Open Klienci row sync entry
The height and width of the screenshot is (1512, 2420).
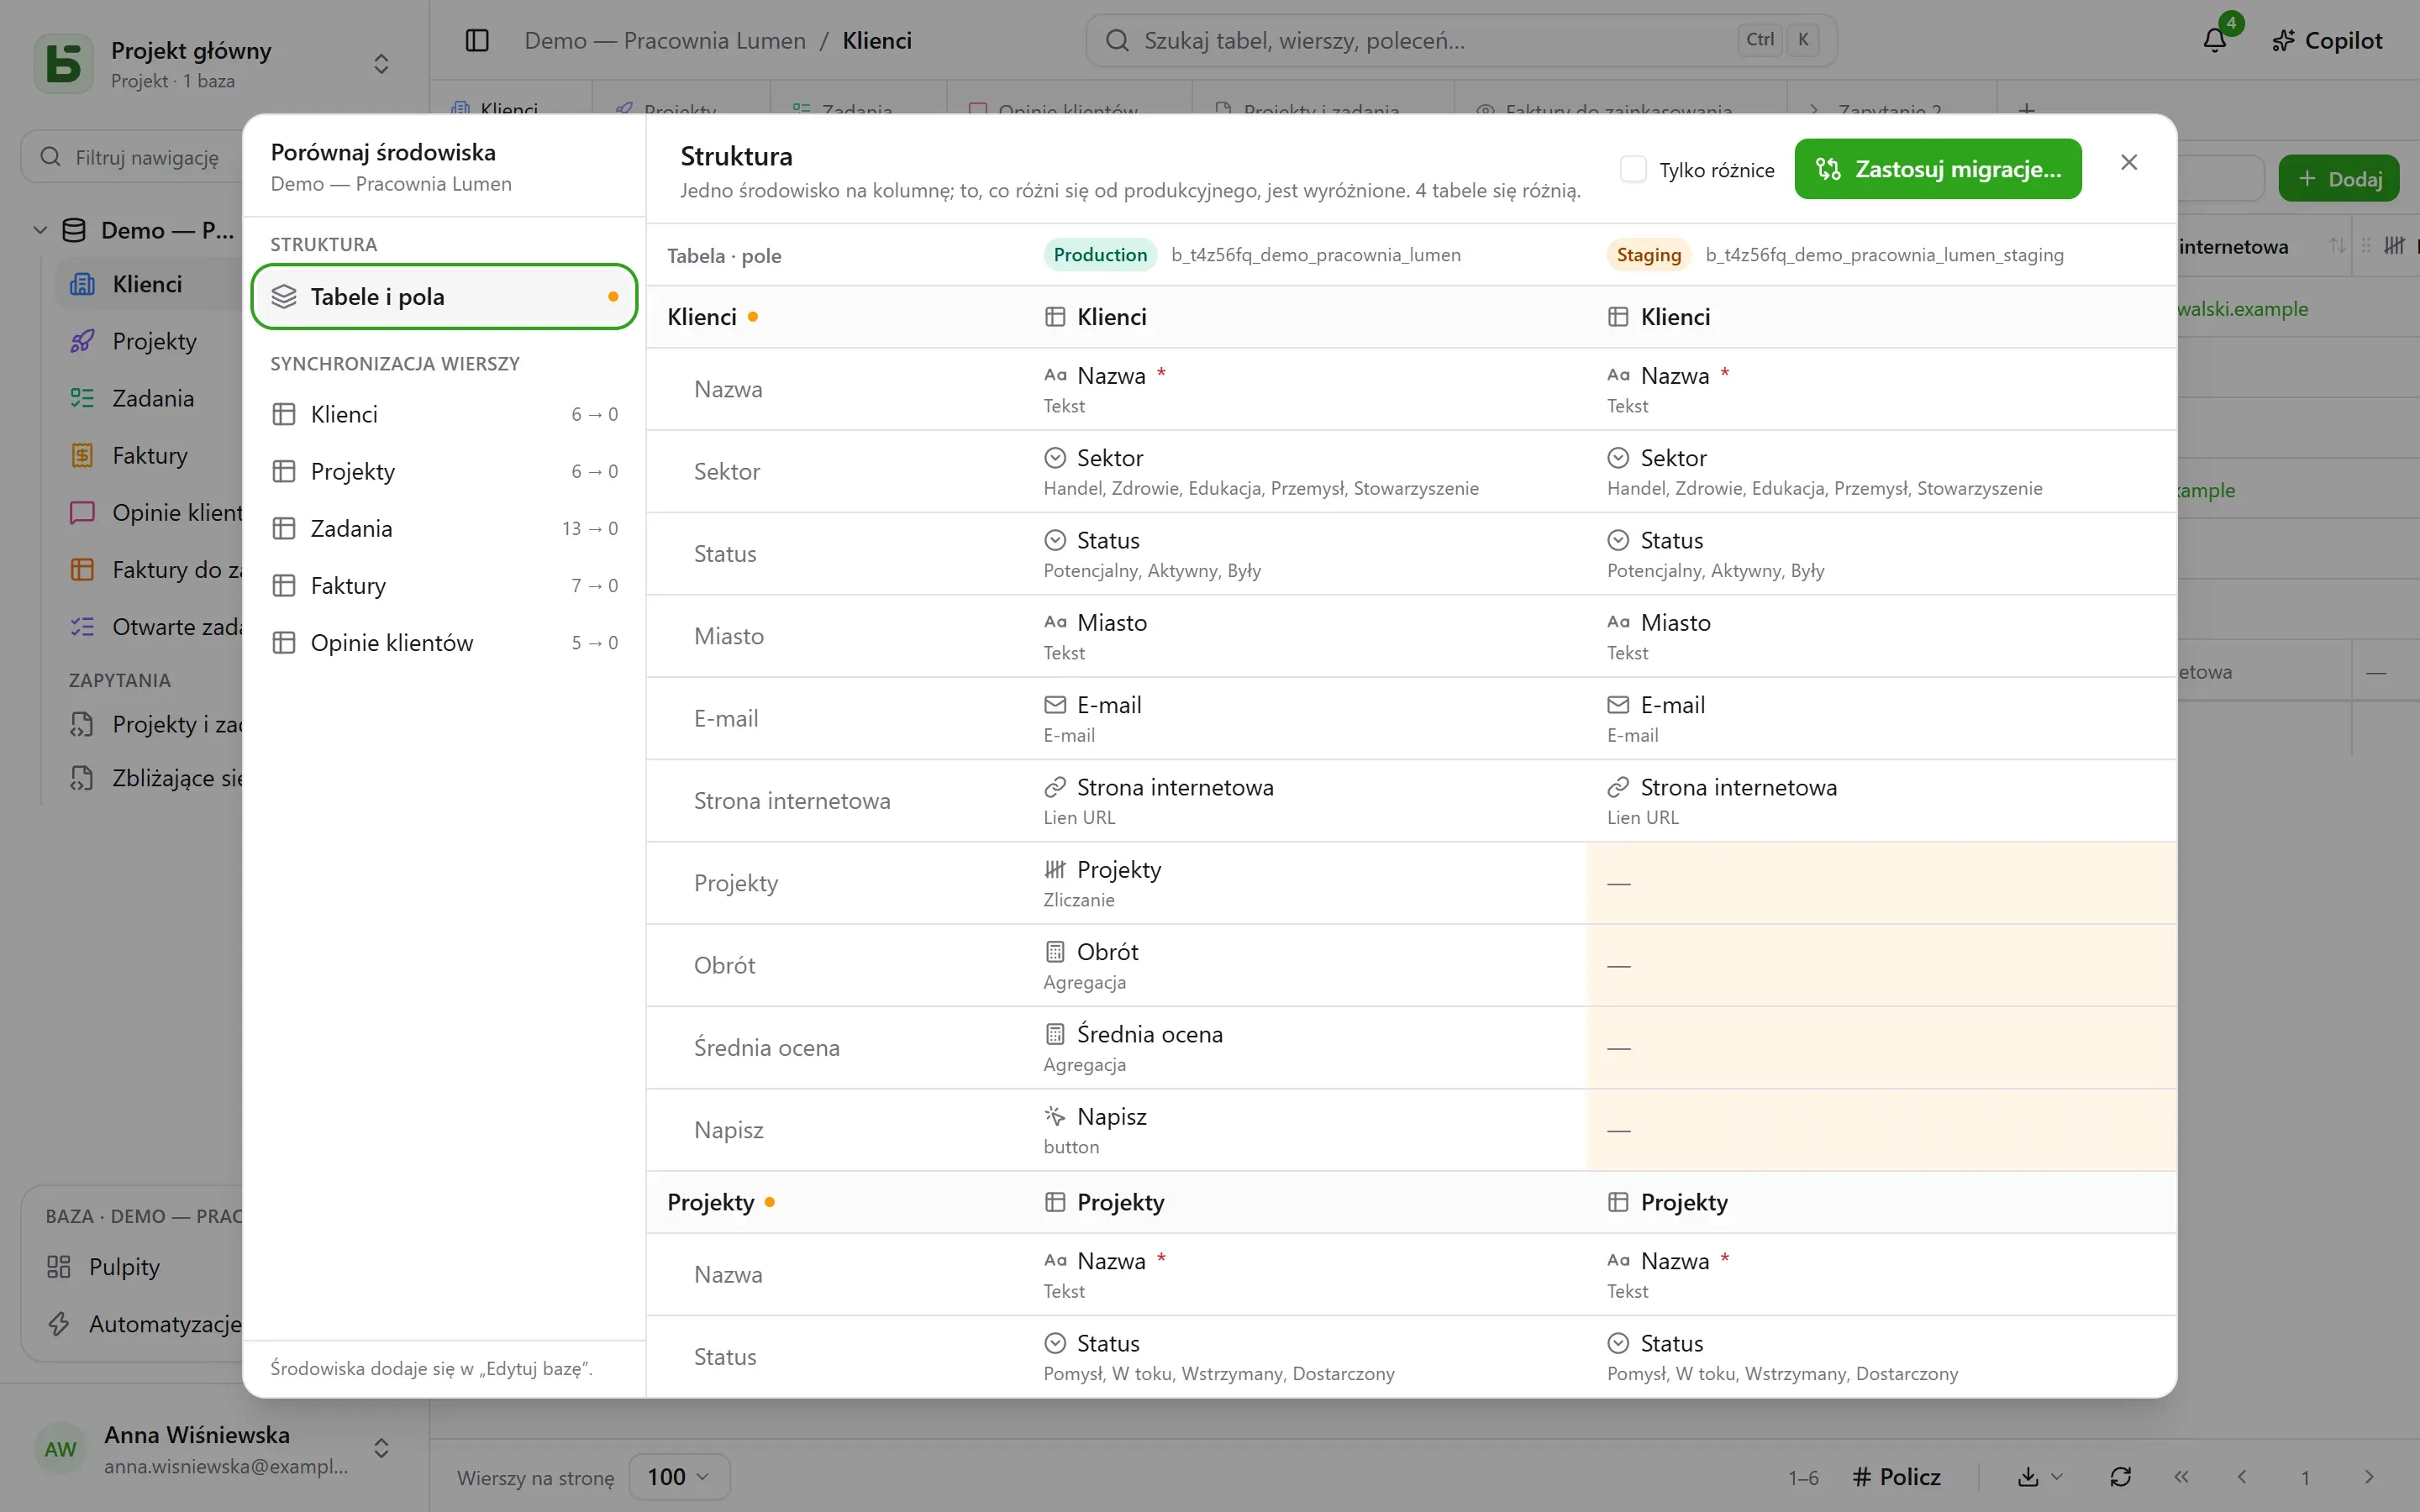[x=444, y=414]
